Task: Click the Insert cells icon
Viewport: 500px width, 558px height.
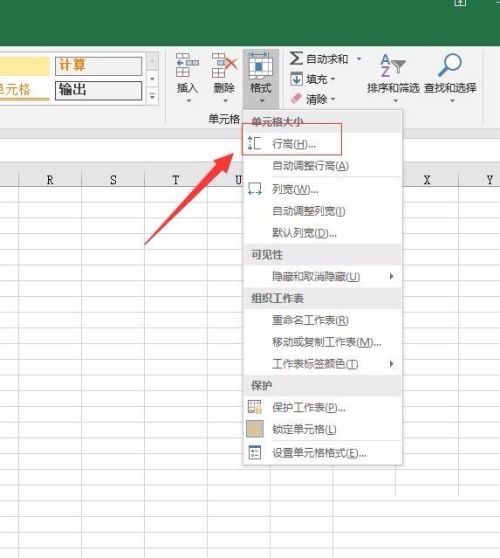Action: (187, 65)
